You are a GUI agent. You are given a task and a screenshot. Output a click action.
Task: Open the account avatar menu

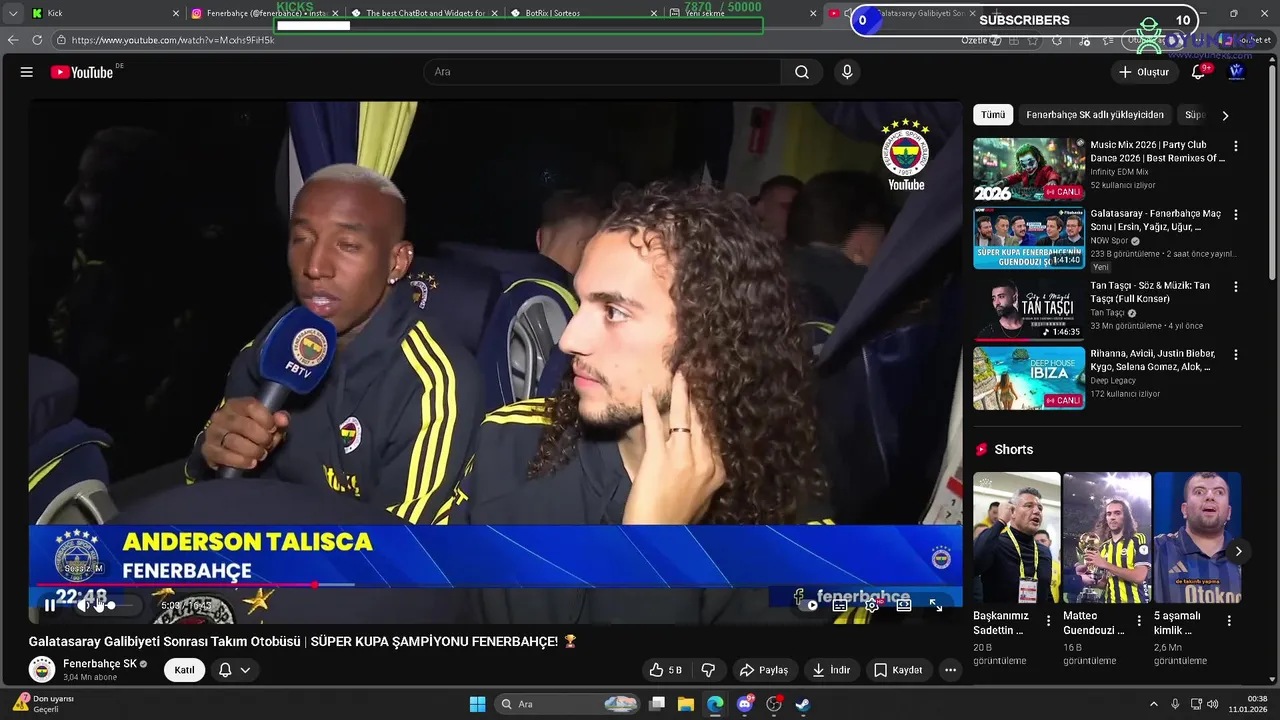(x=1237, y=72)
